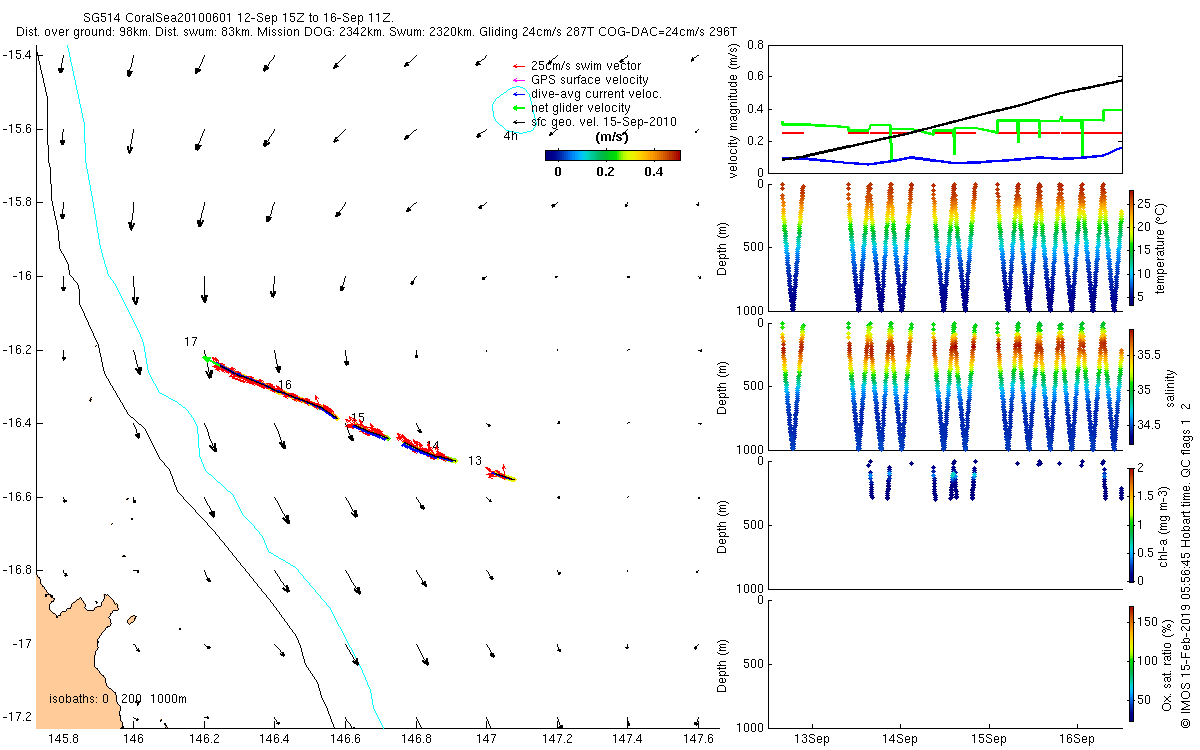Screen dimensions: 1200x750
Task: Click the red swim vector legend arrow
Action: click(x=517, y=66)
